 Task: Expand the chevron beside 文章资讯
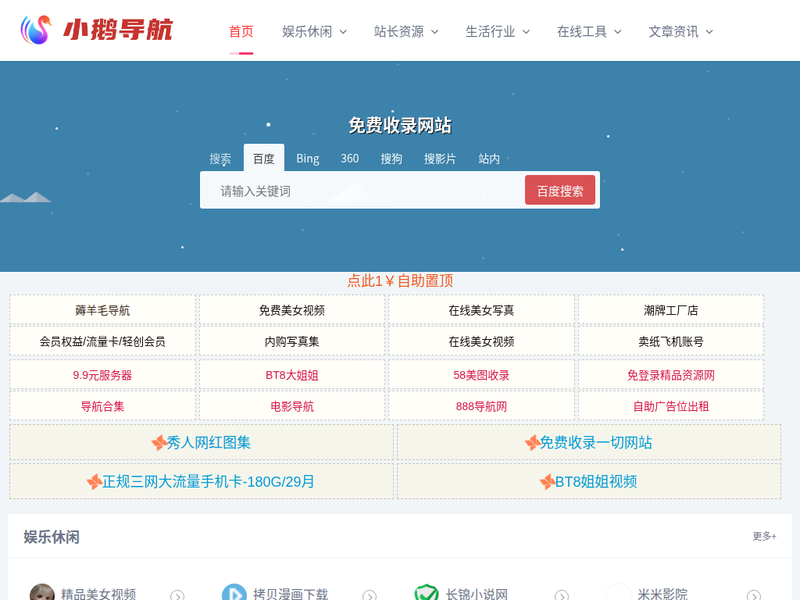(x=709, y=32)
